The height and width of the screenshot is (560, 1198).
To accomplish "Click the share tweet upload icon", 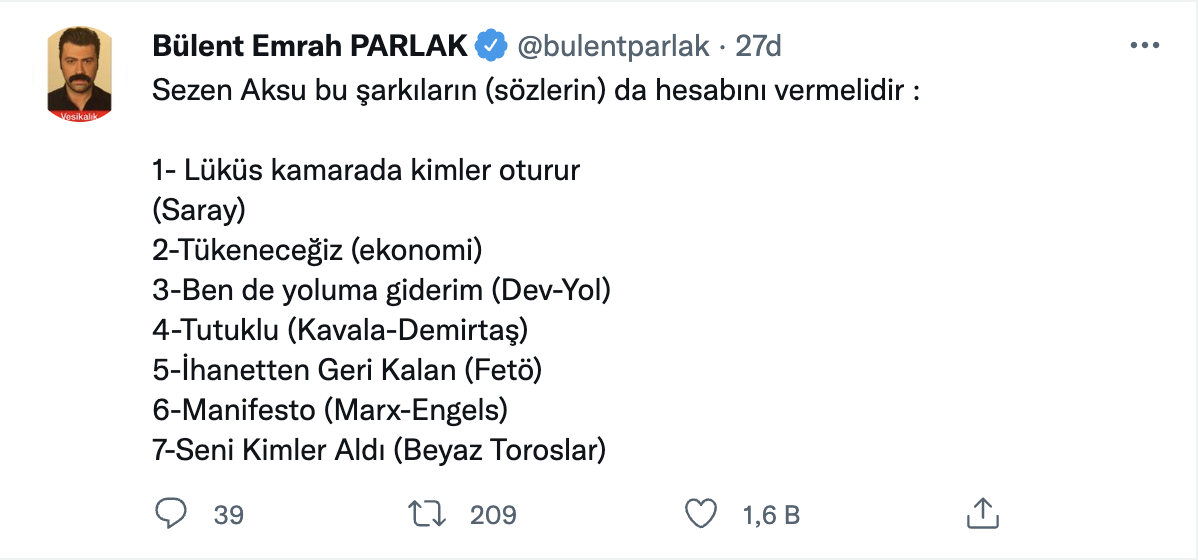I will (983, 514).
